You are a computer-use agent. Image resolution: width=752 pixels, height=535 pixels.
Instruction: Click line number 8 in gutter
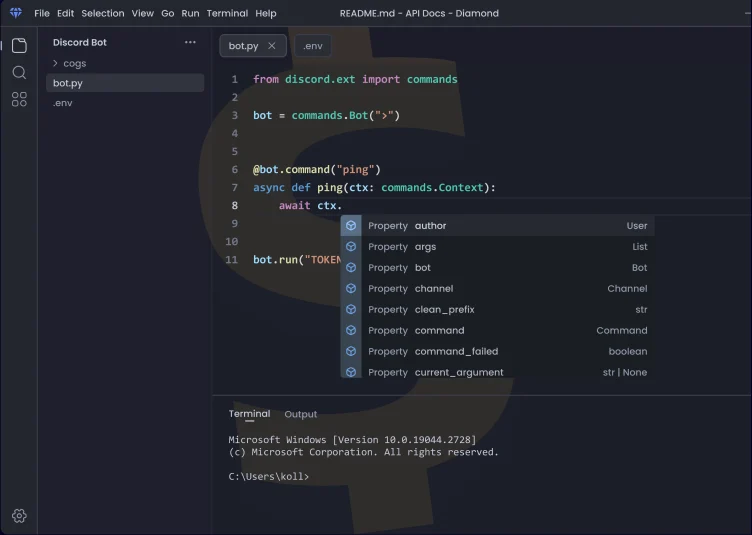235,206
